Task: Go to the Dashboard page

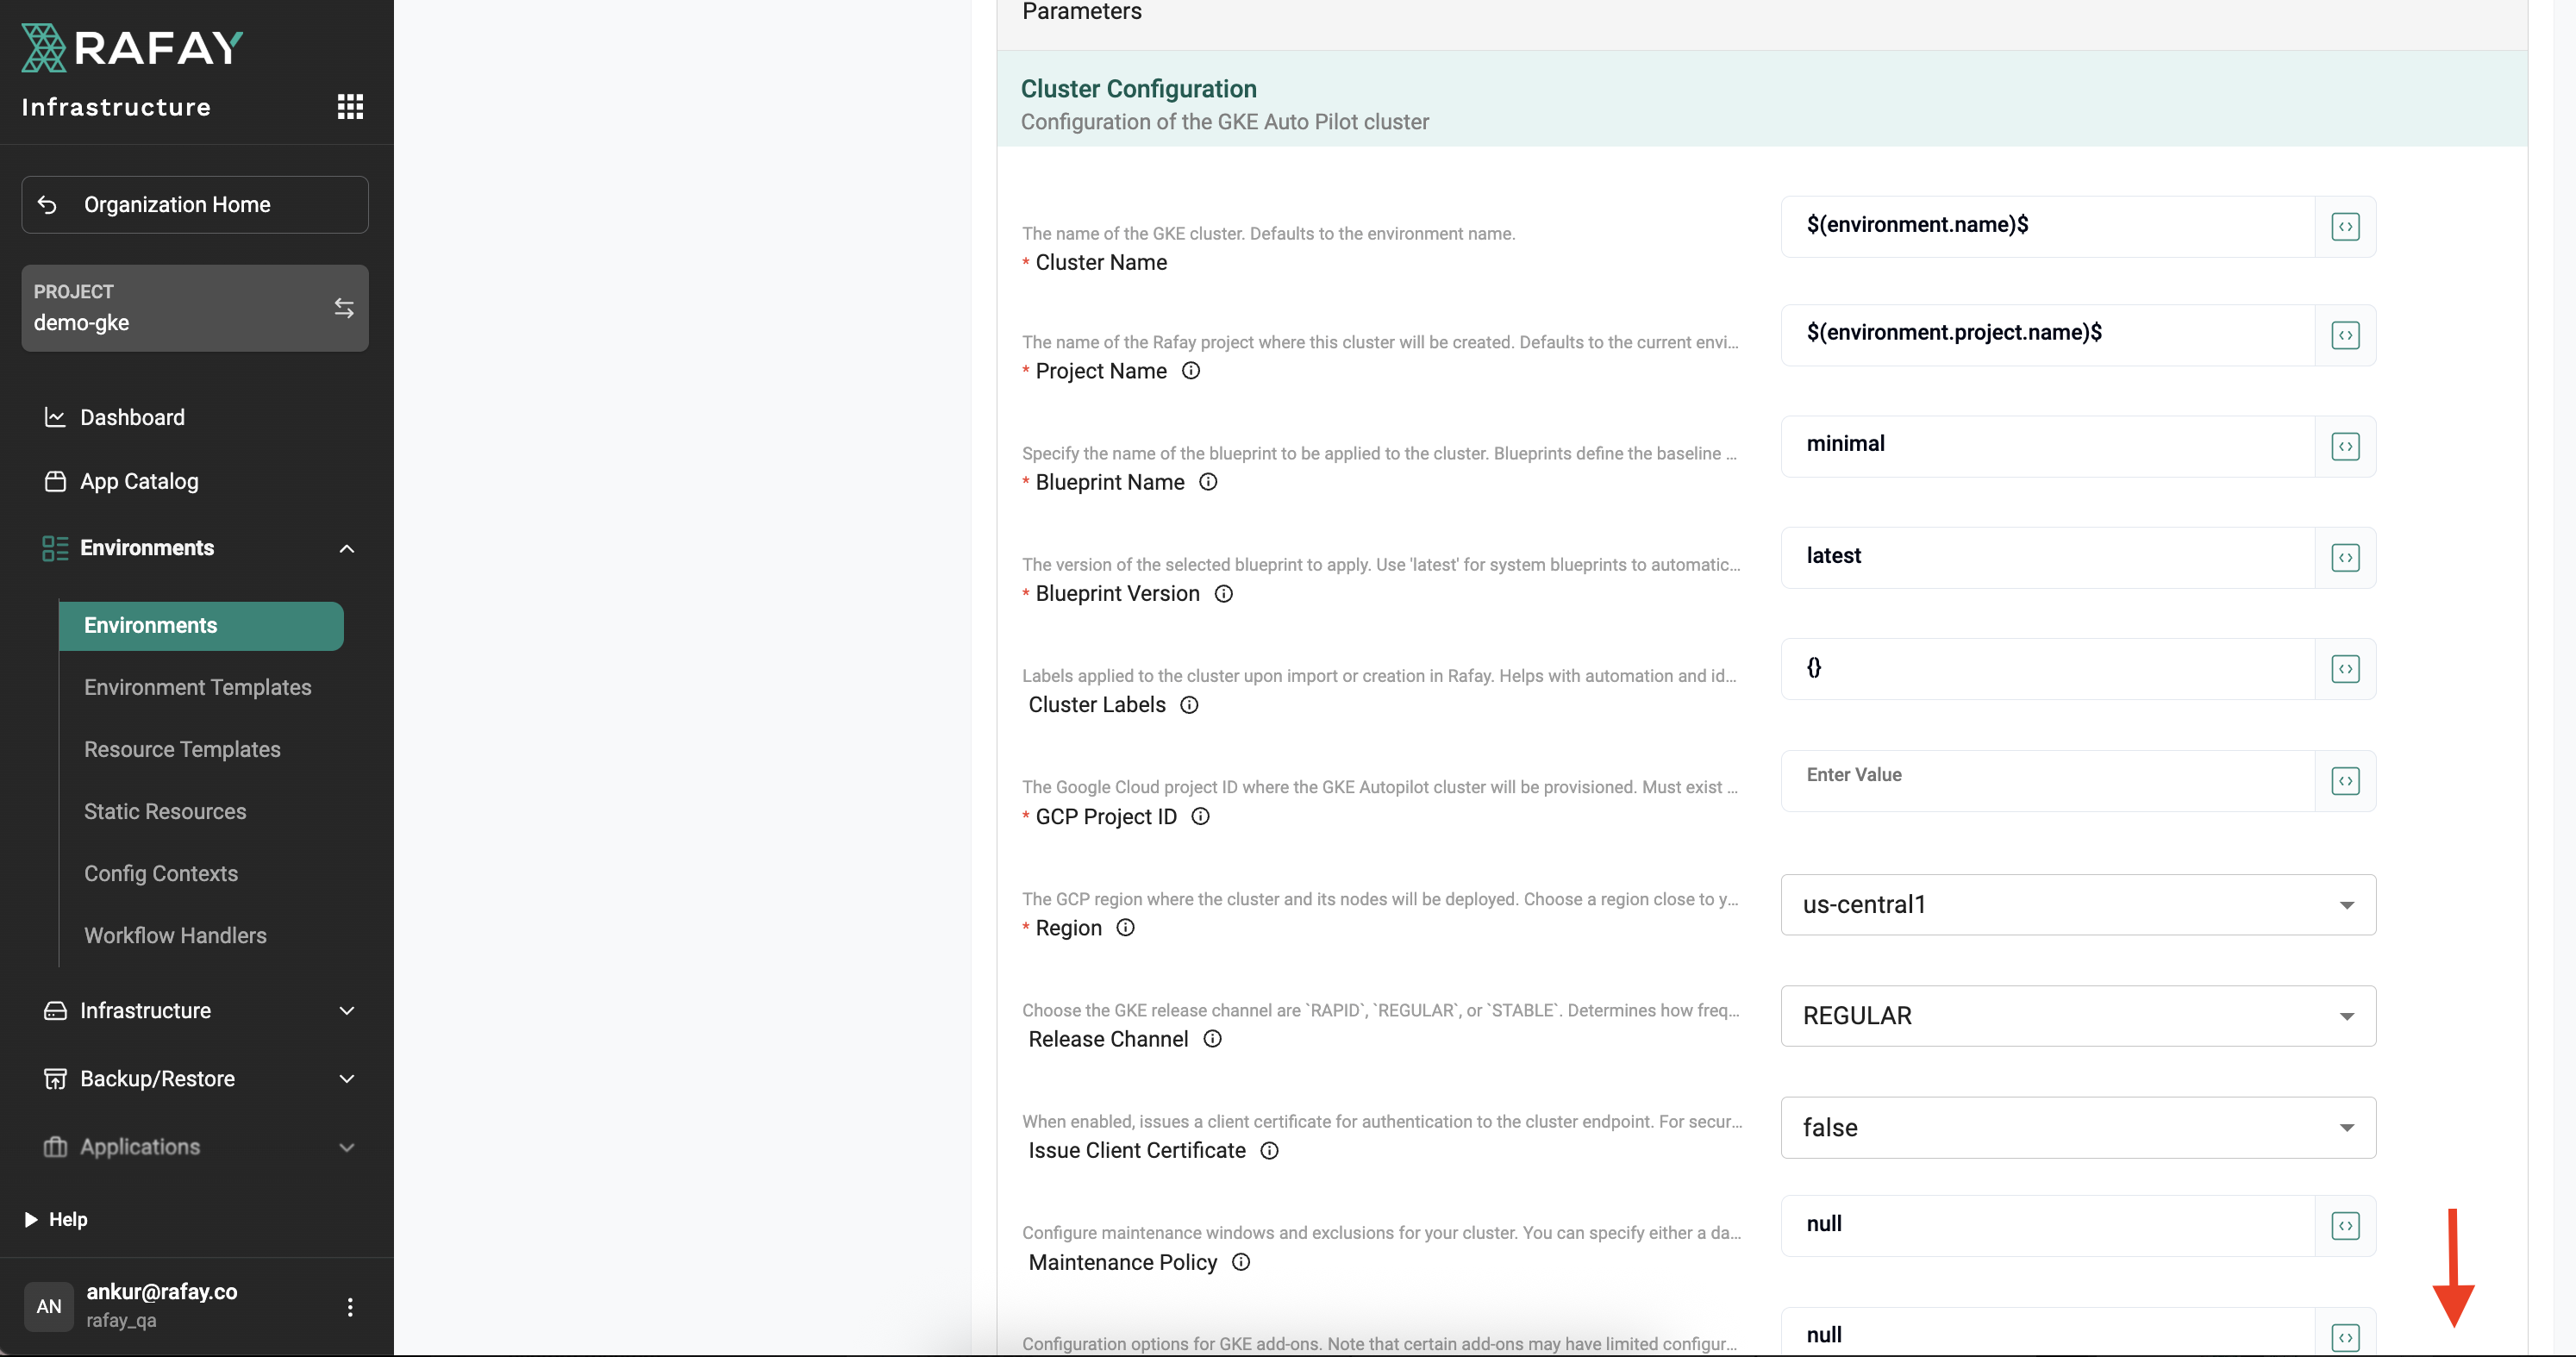Action: 132,418
